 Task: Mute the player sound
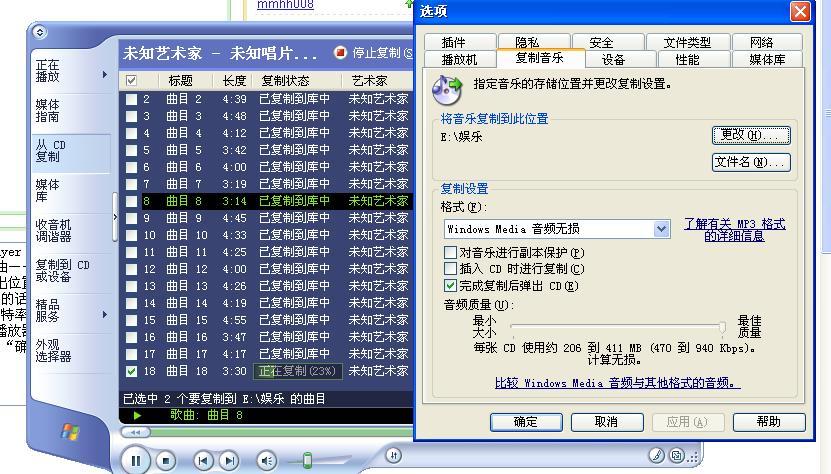(x=267, y=461)
